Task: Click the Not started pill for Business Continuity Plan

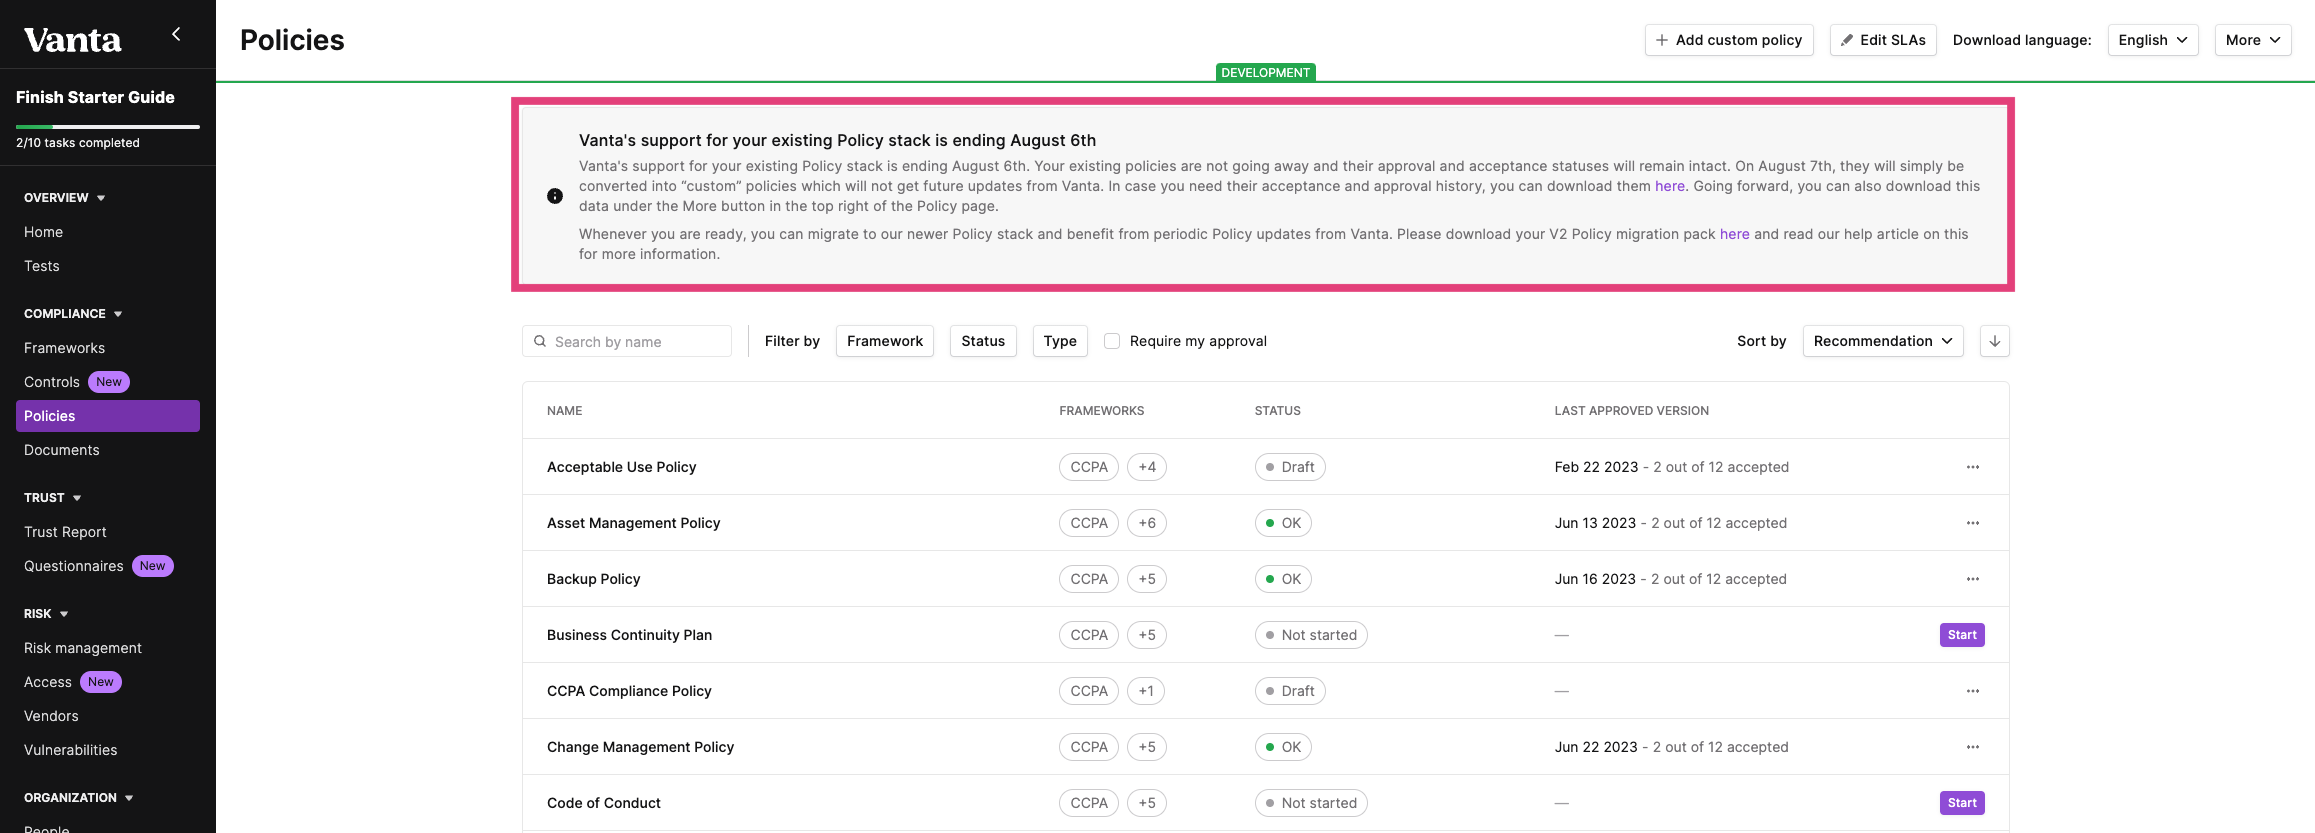Action: (x=1311, y=635)
